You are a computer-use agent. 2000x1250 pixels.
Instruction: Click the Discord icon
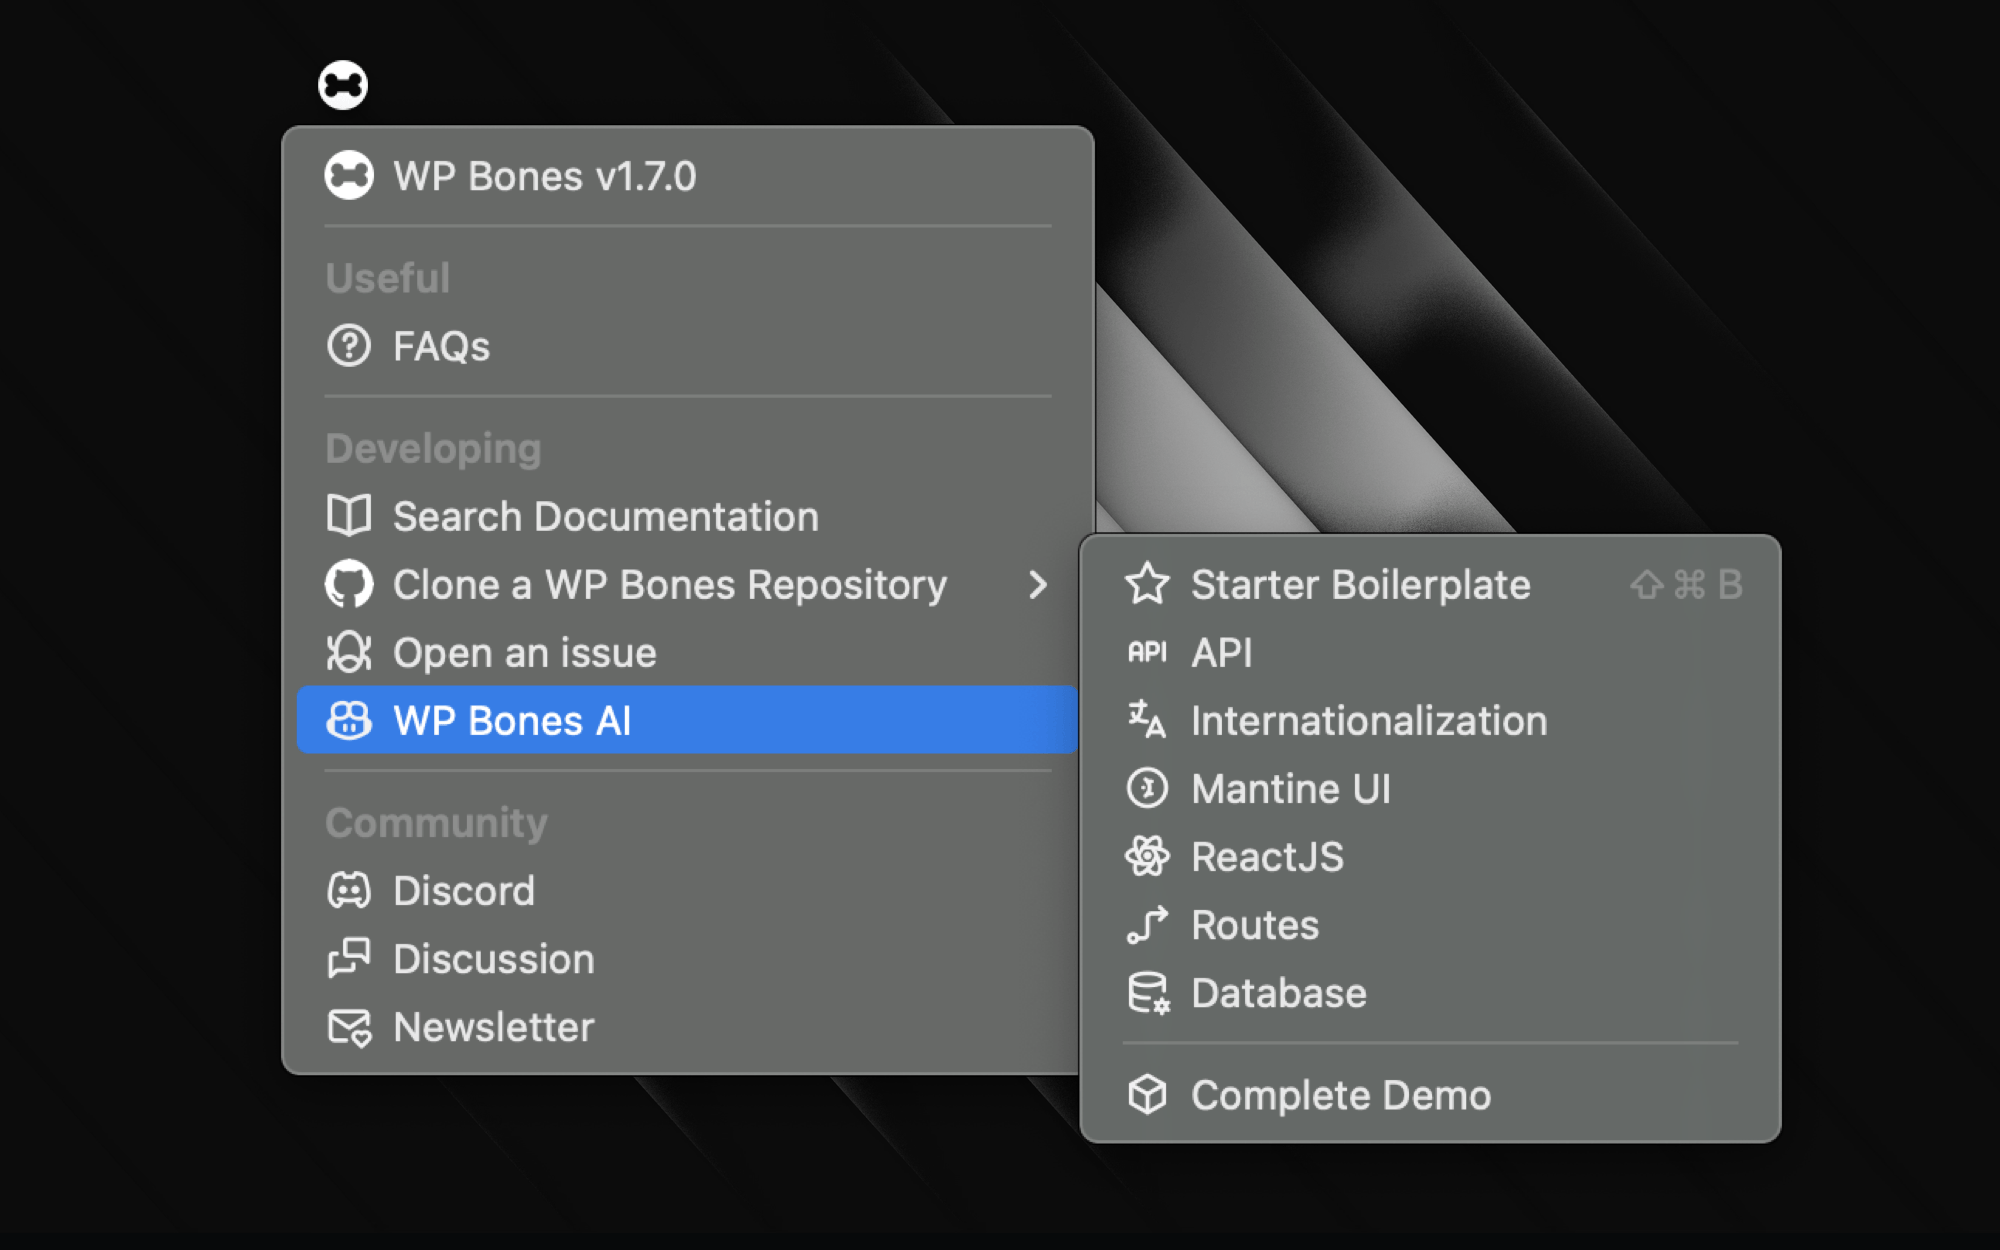tap(349, 891)
